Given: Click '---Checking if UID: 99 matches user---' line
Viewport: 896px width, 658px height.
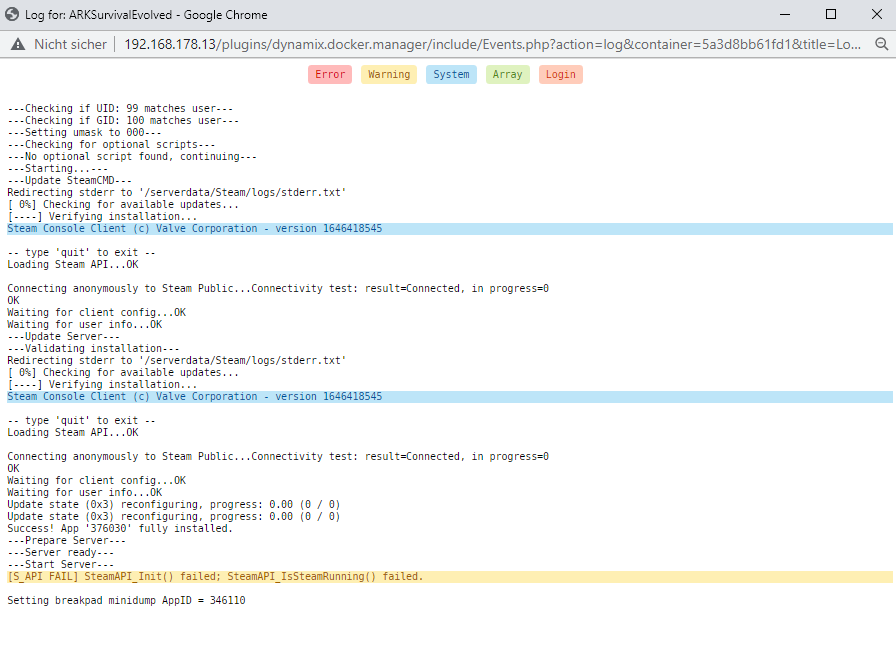Looking at the screenshot, I should (120, 109).
